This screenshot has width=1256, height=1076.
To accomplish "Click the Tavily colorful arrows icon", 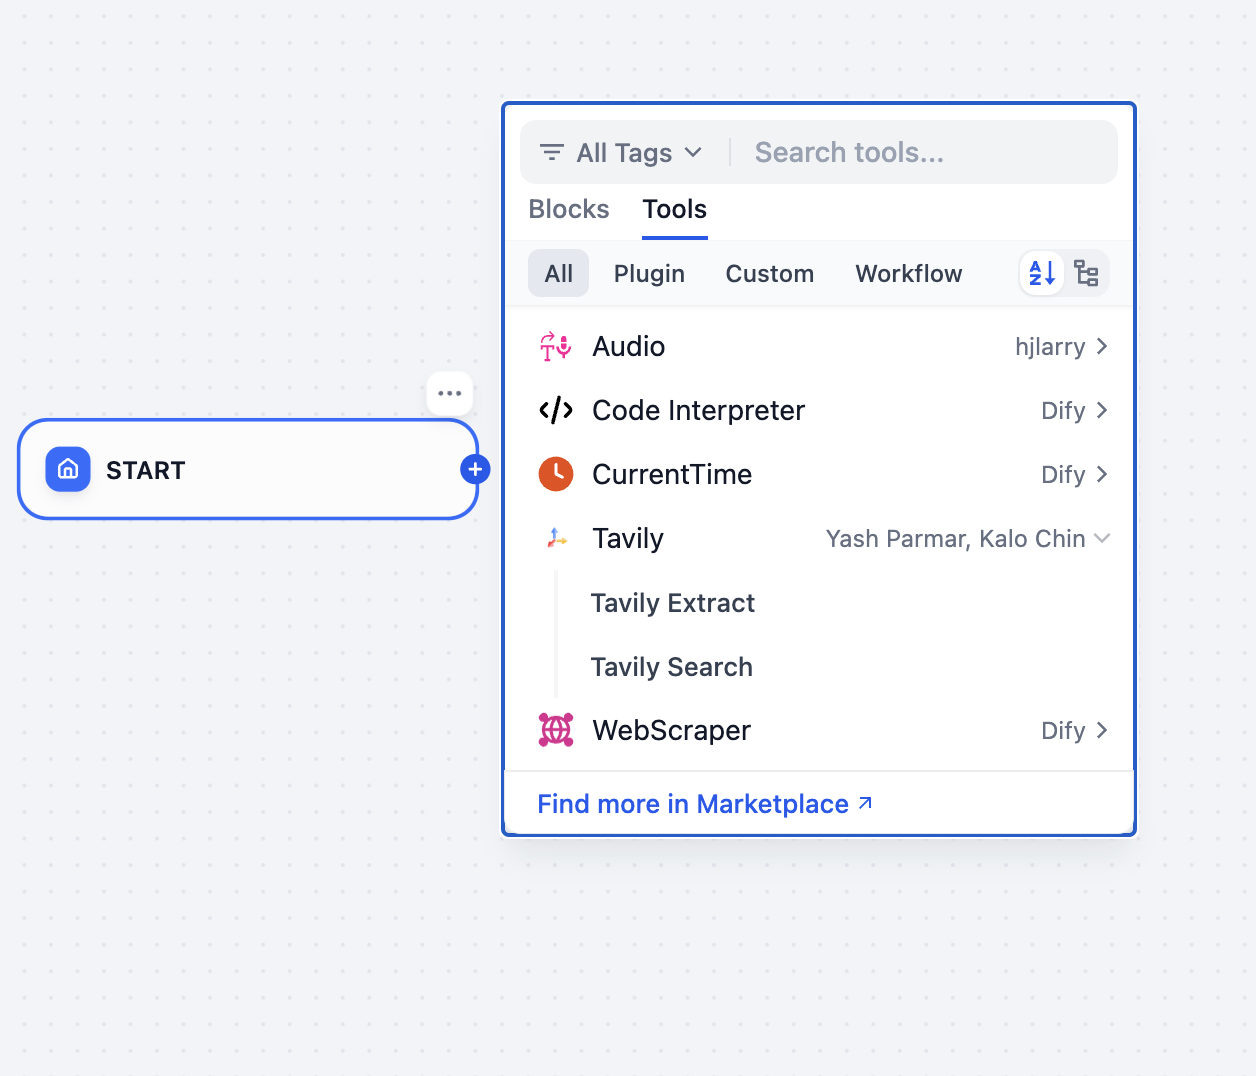I will [556, 538].
